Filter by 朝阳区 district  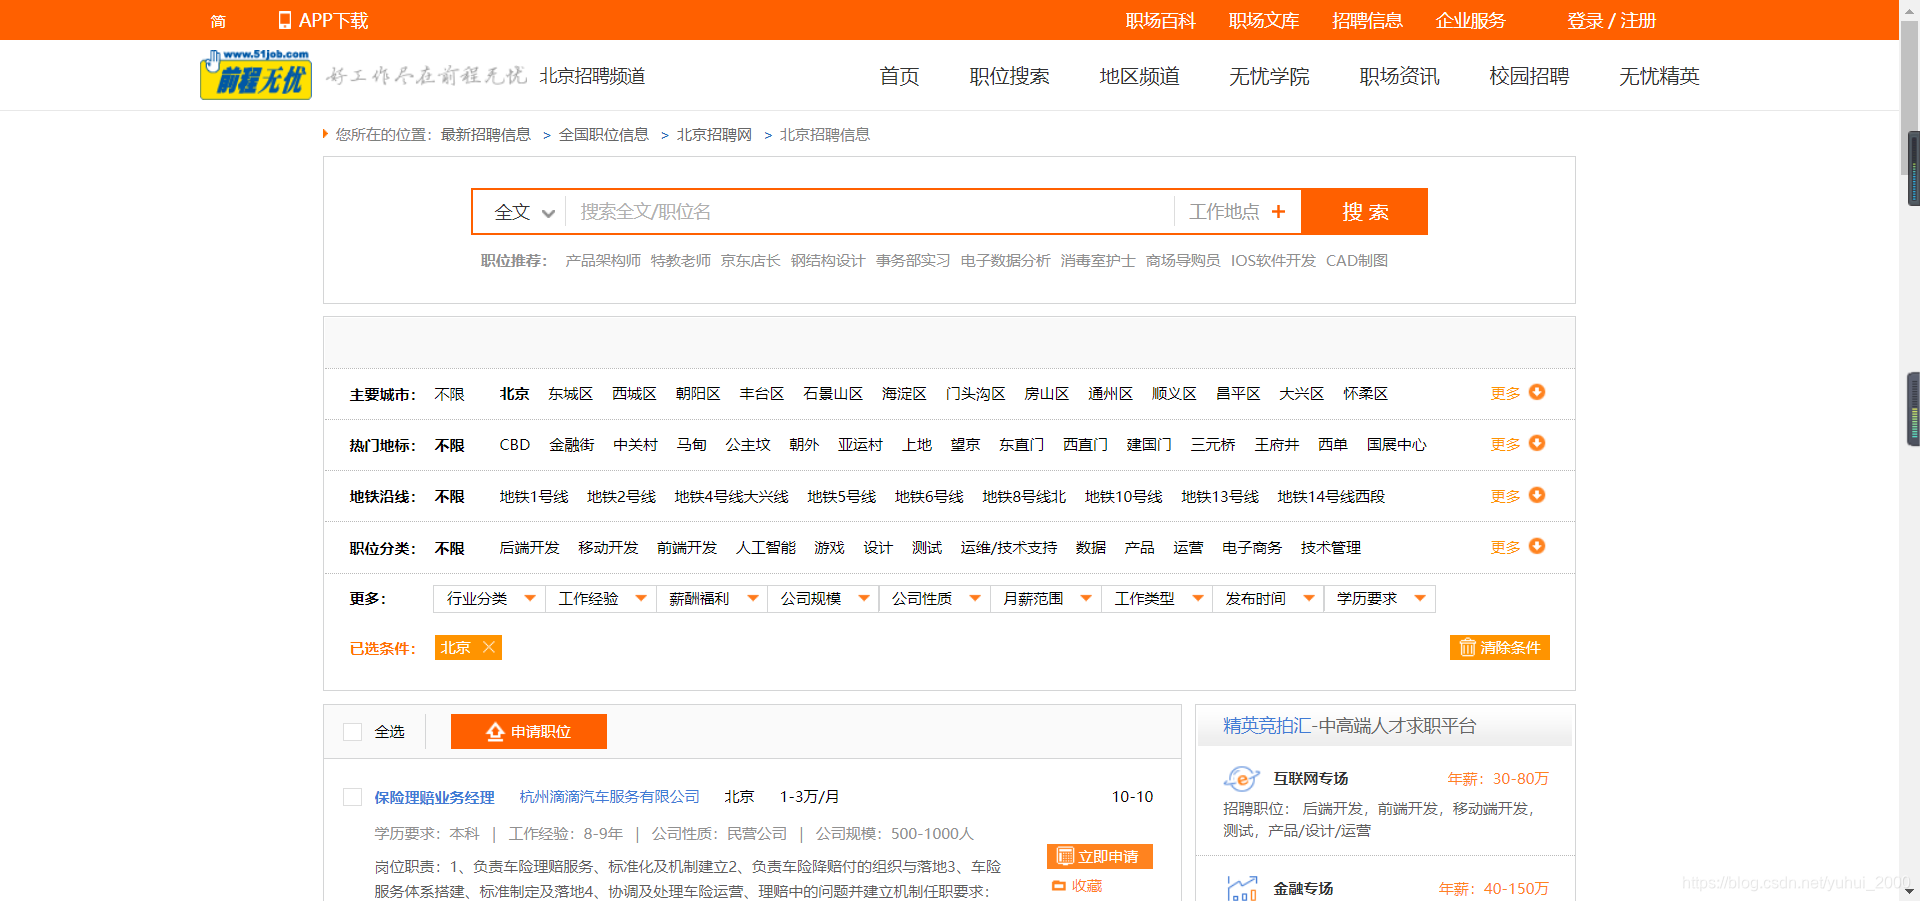click(x=698, y=394)
